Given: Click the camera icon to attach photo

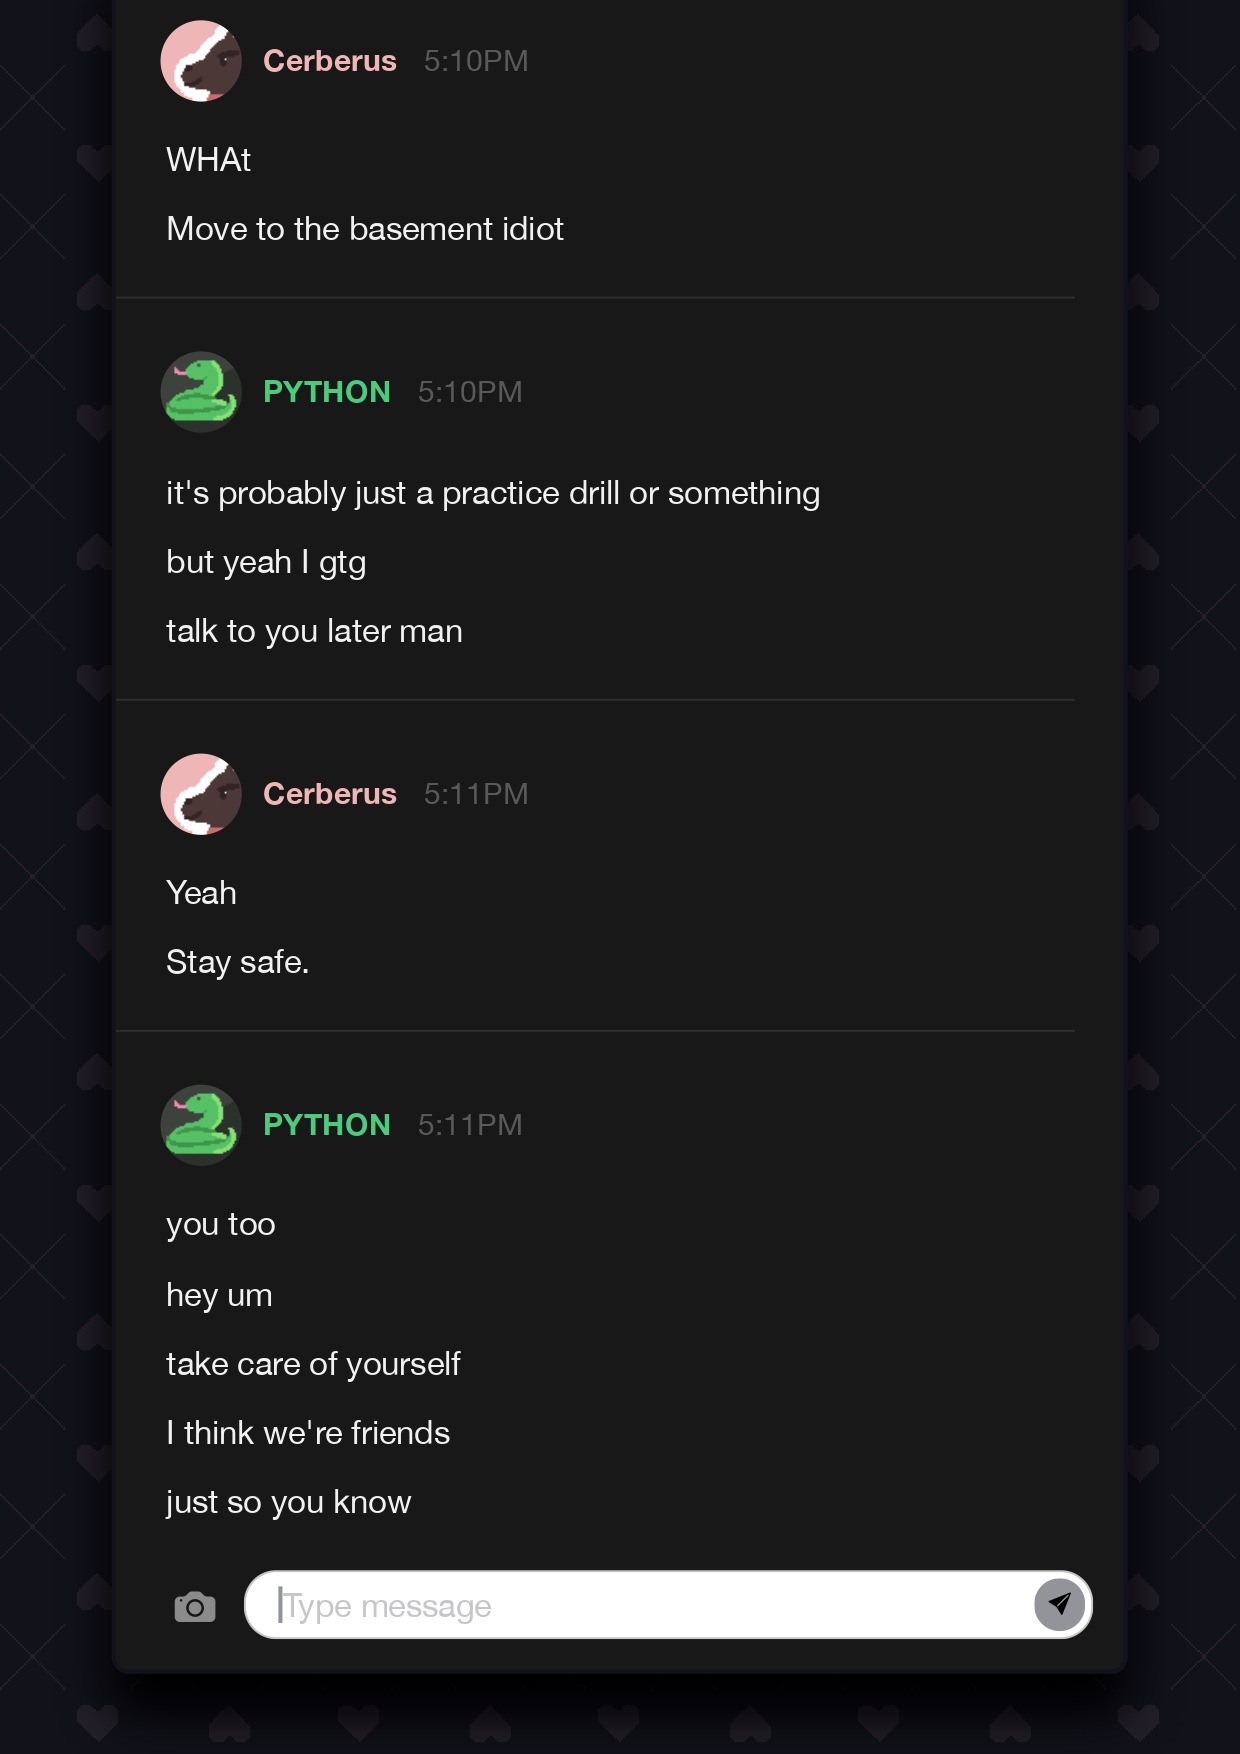Looking at the screenshot, I should pos(195,1607).
